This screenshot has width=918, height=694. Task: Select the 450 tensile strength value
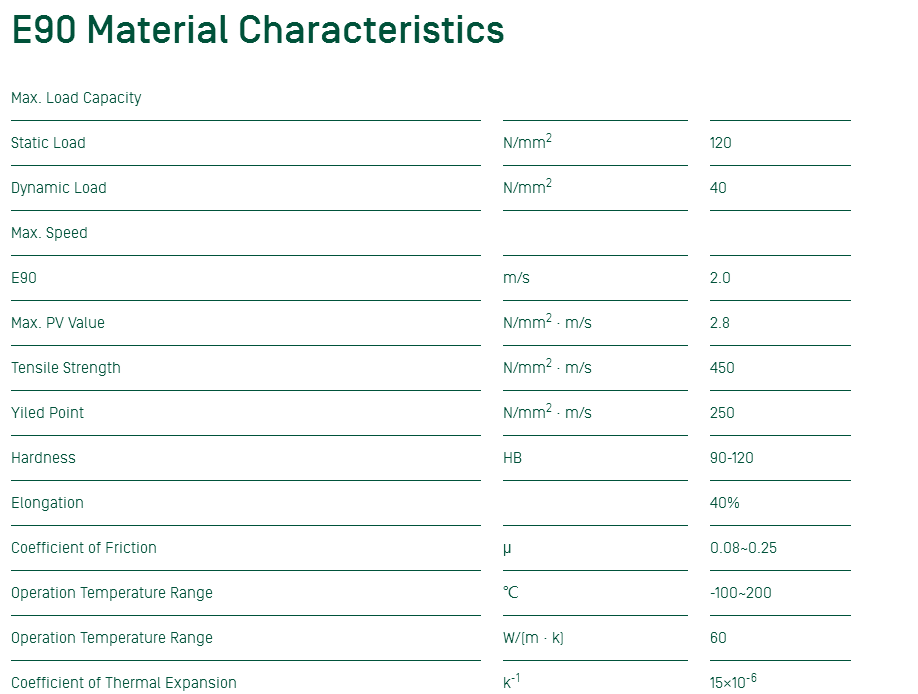[722, 368]
